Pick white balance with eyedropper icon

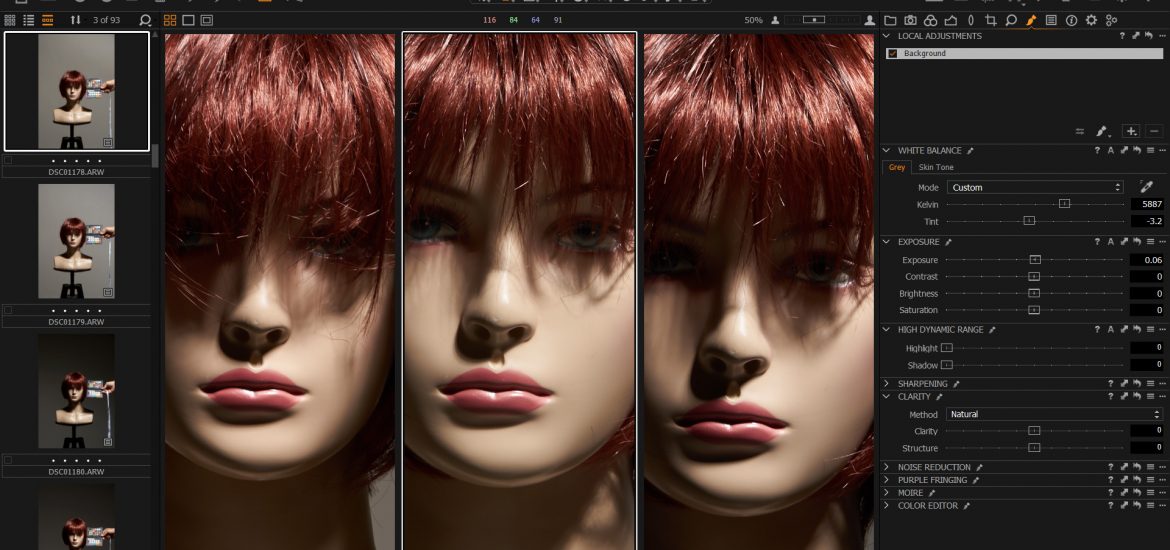(x=1146, y=187)
